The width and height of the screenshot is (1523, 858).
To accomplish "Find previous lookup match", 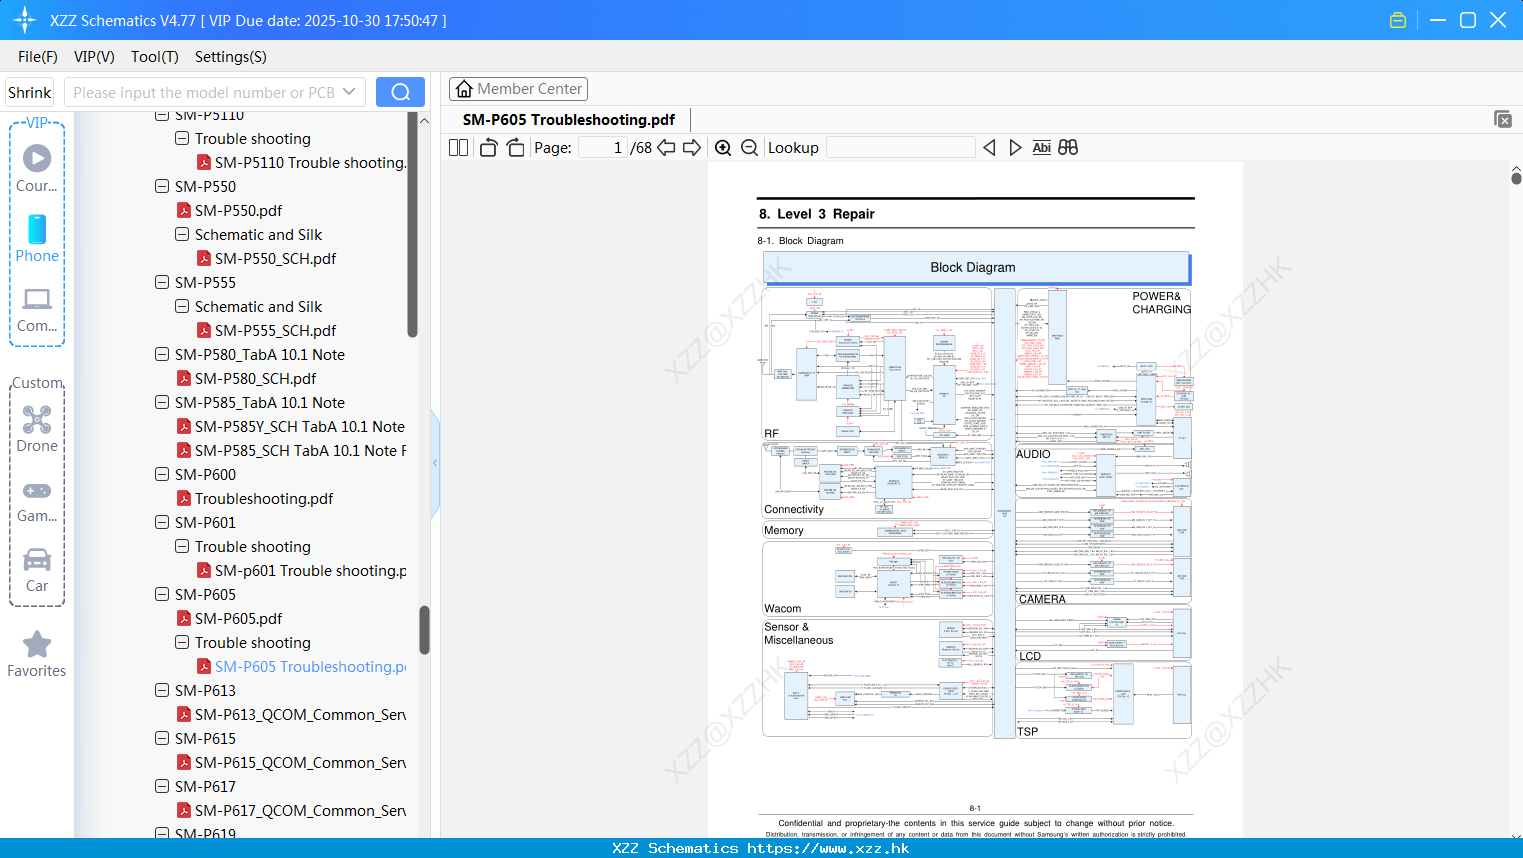I will point(989,147).
